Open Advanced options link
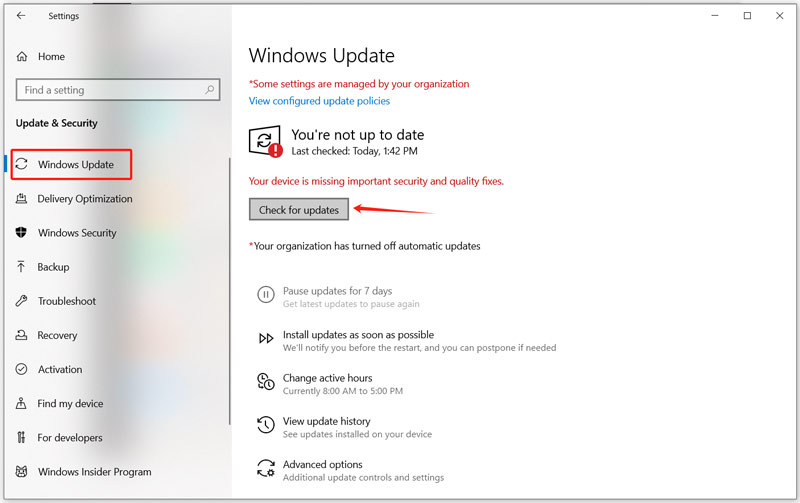800x503 pixels. [322, 465]
